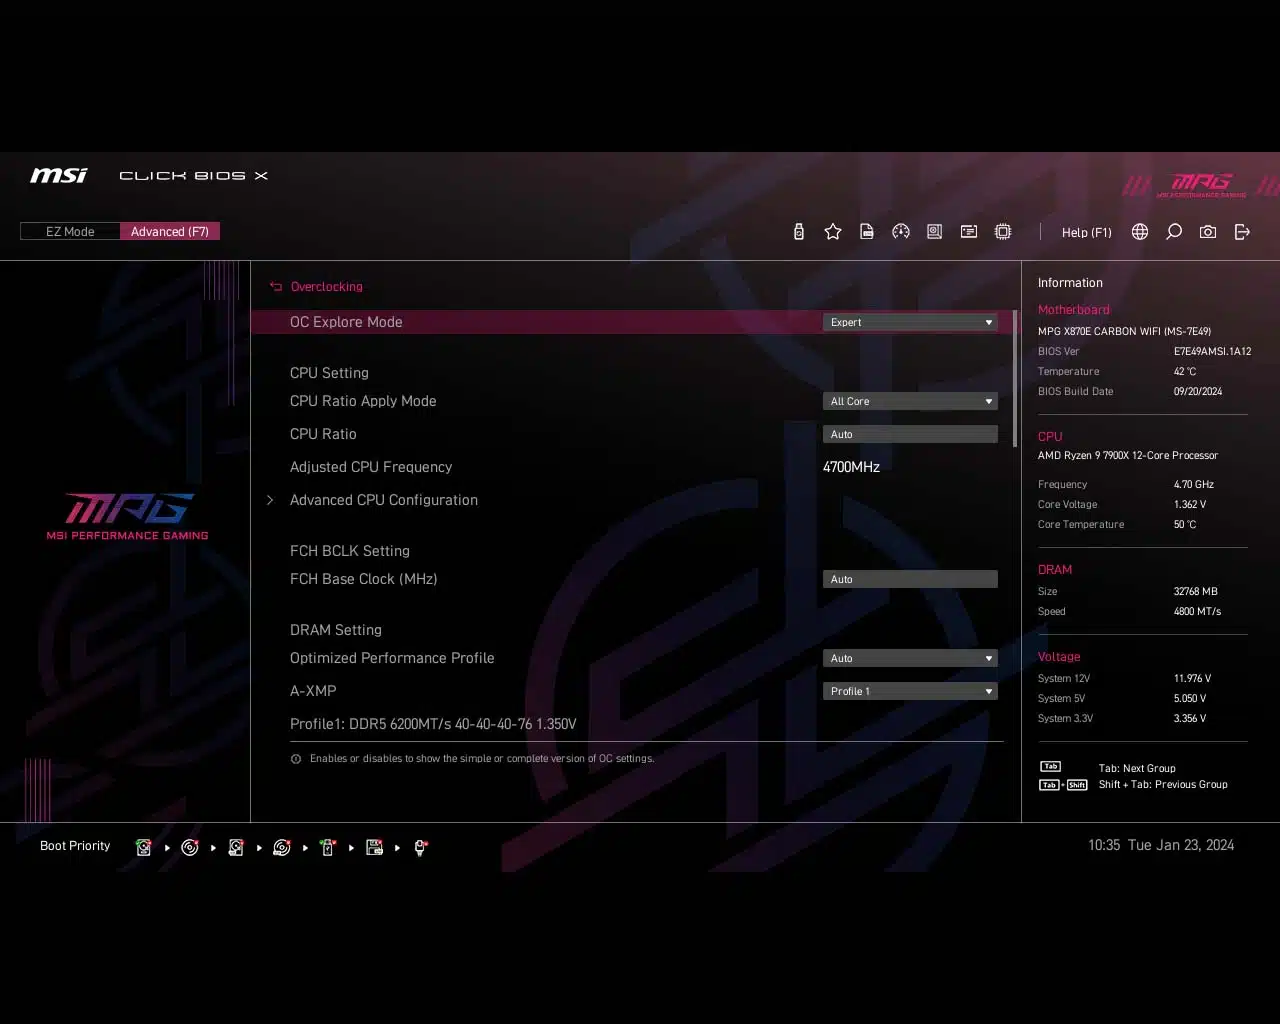
Task: Click the 32768 MB DRAM size value
Action: point(1195,591)
